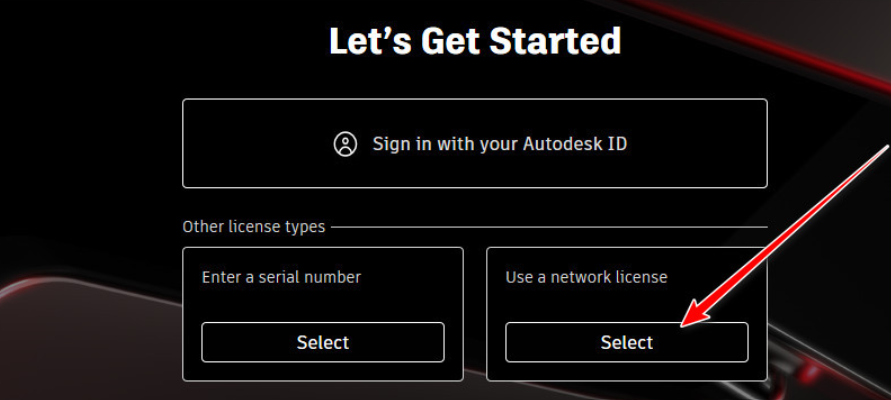Select the serial number license option
The image size is (891, 400).
322,342
